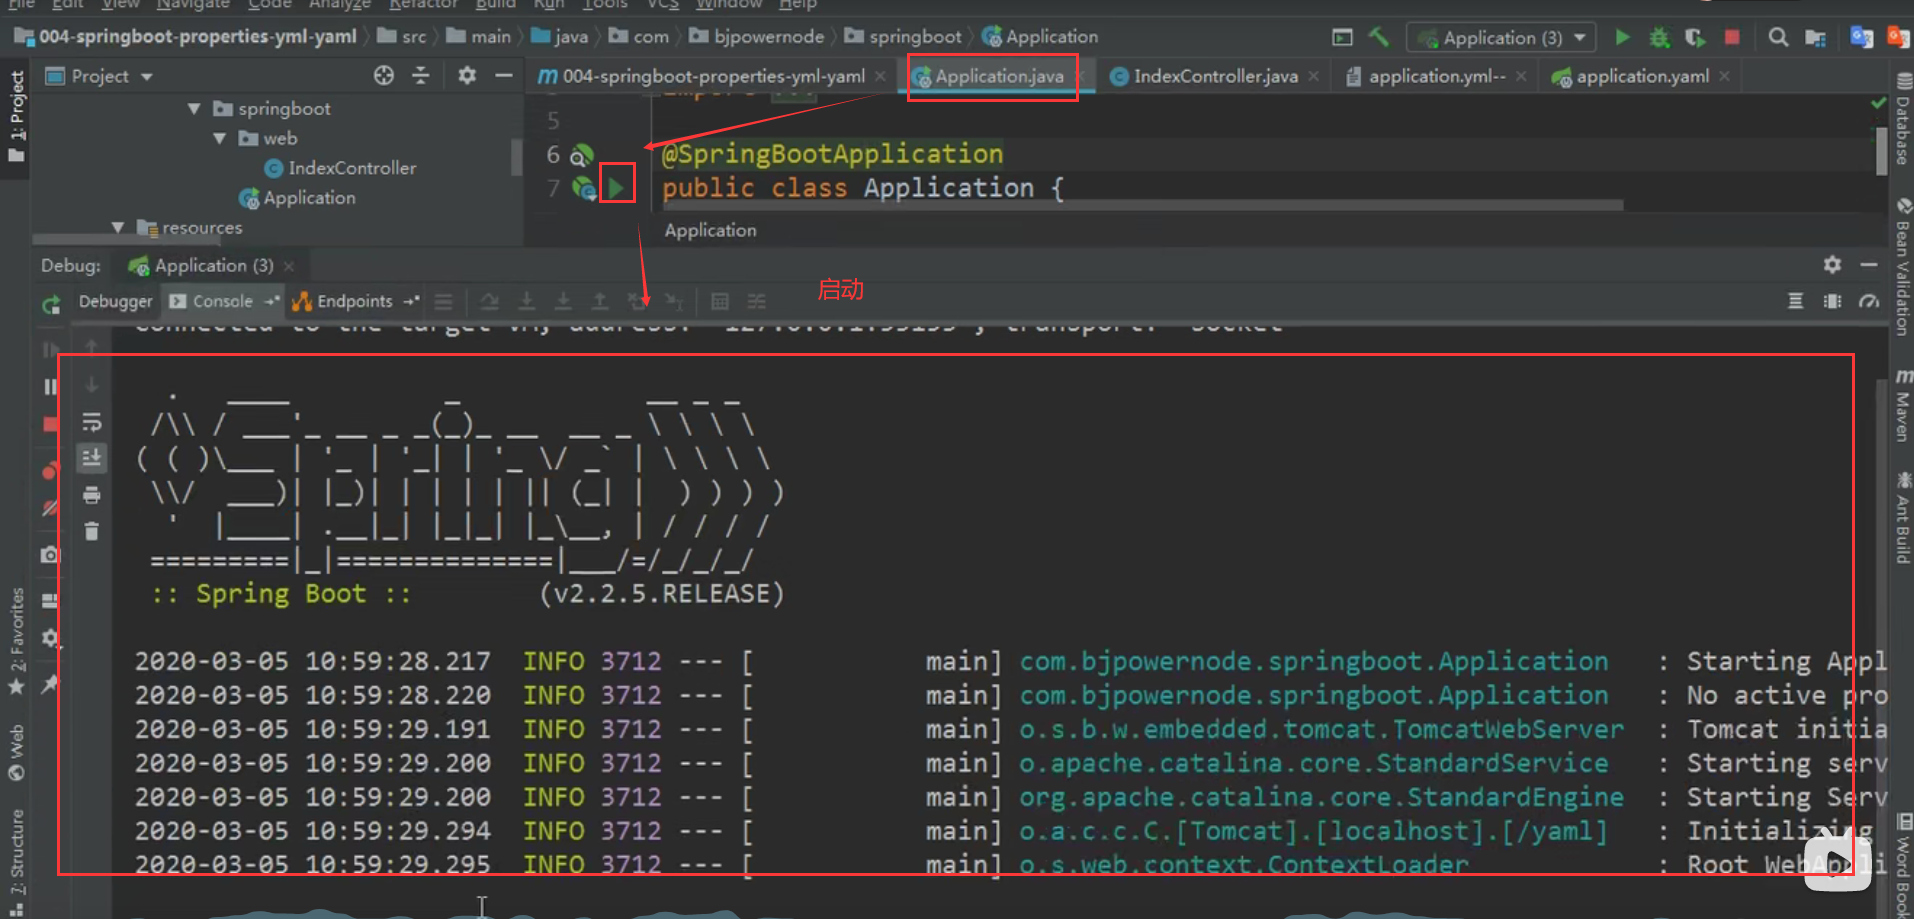This screenshot has height=919, width=1914.
Task: Toggle scroll to end of console
Action: 92,458
